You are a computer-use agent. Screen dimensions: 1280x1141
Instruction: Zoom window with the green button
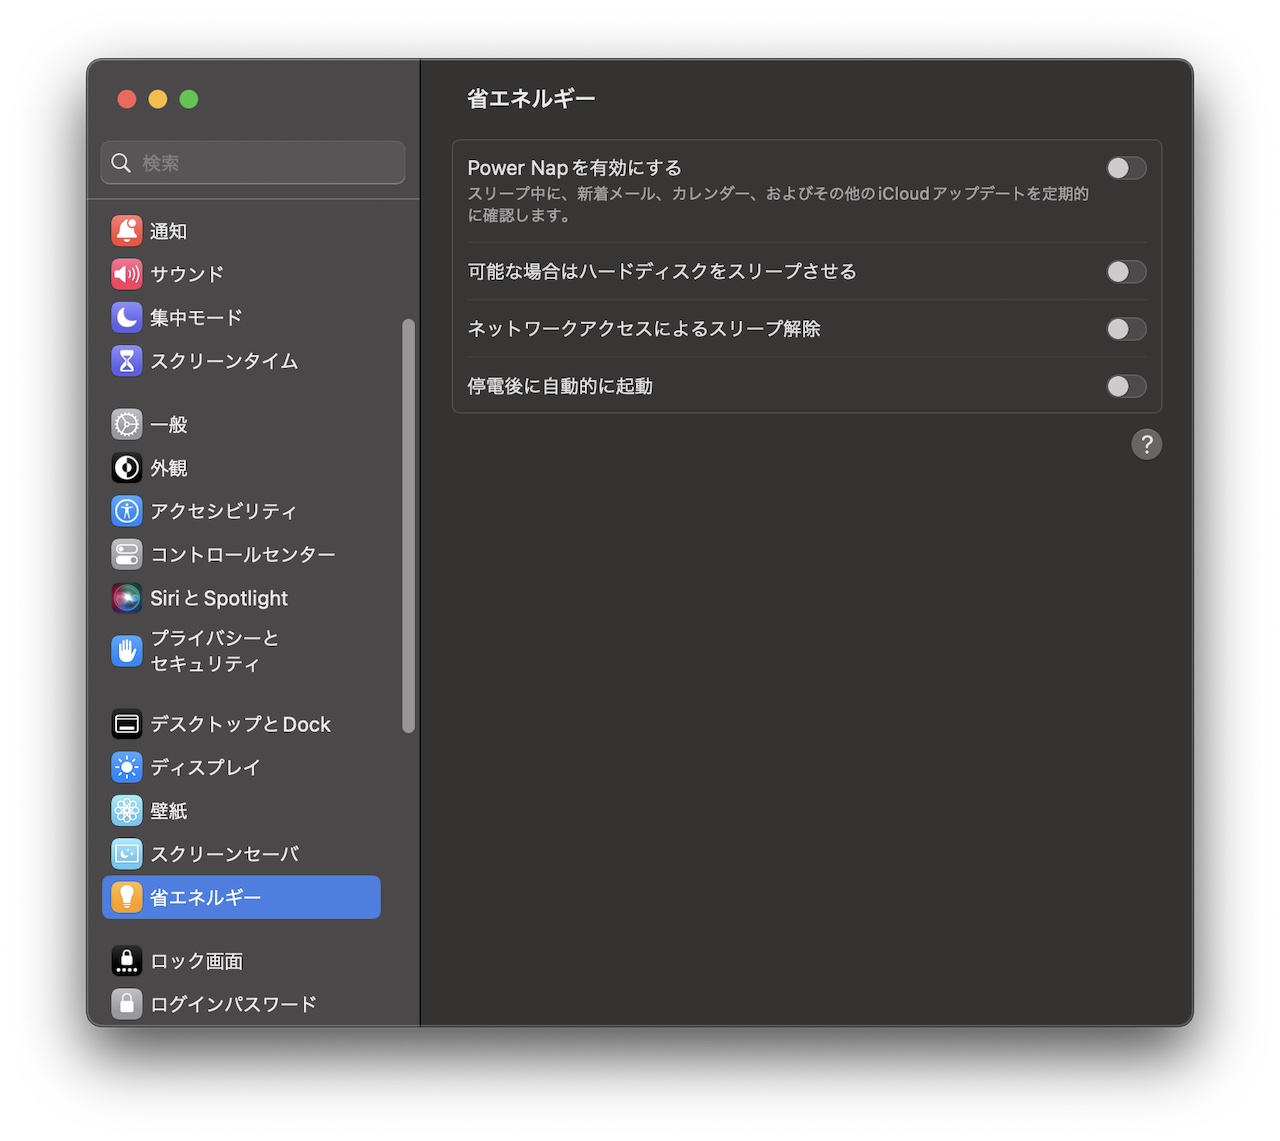coord(189,99)
